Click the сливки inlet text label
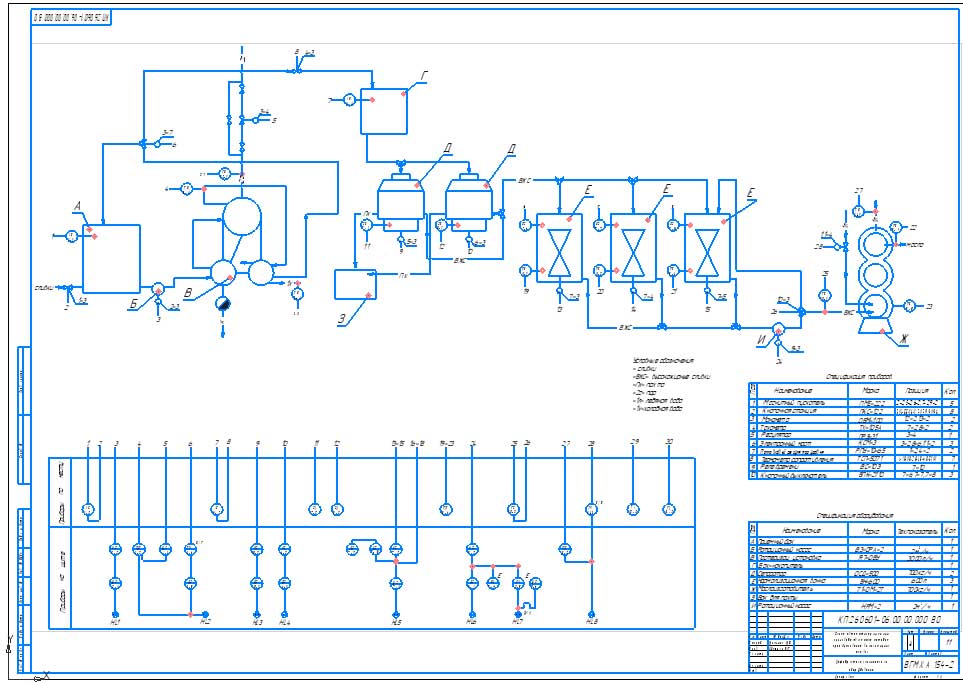The width and height of the screenshot is (963, 683). pos(45,287)
